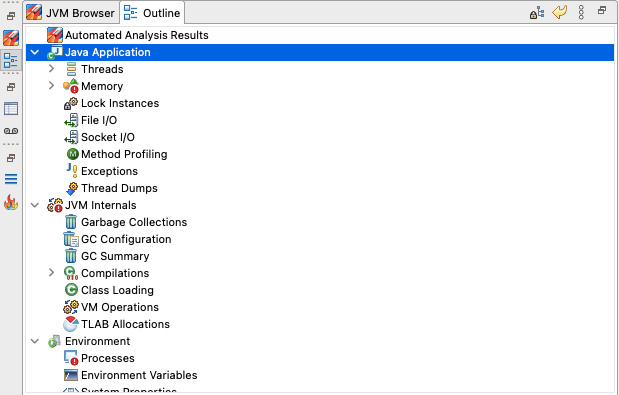Open the Exceptions page
619x395 pixels.
[109, 171]
